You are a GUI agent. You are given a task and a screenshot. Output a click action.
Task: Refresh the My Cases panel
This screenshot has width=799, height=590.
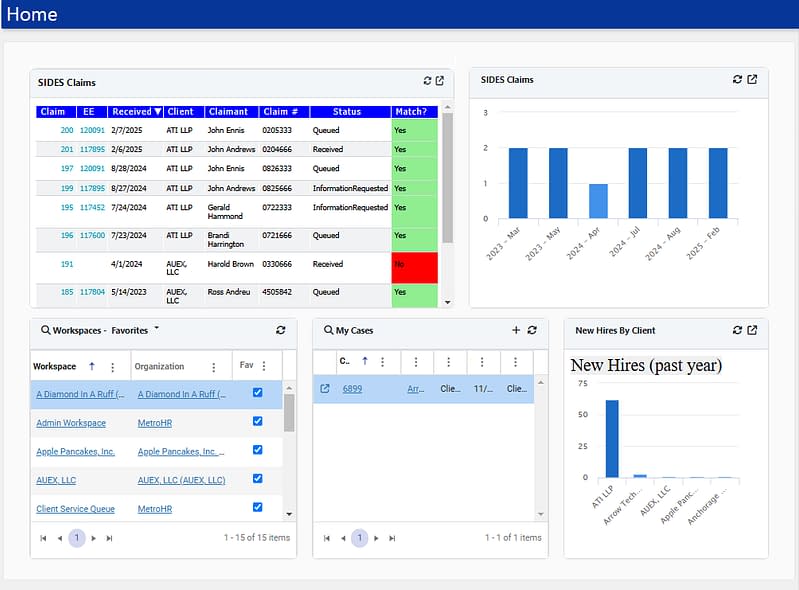(x=532, y=330)
